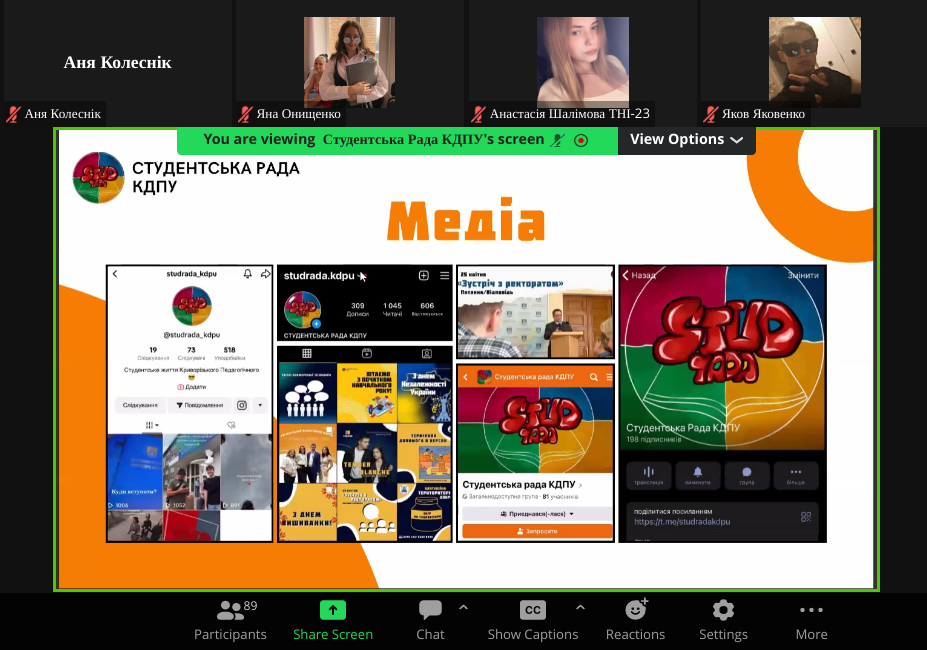Open the Reactions menu
Screen dimensions: 927x650
tap(635, 620)
